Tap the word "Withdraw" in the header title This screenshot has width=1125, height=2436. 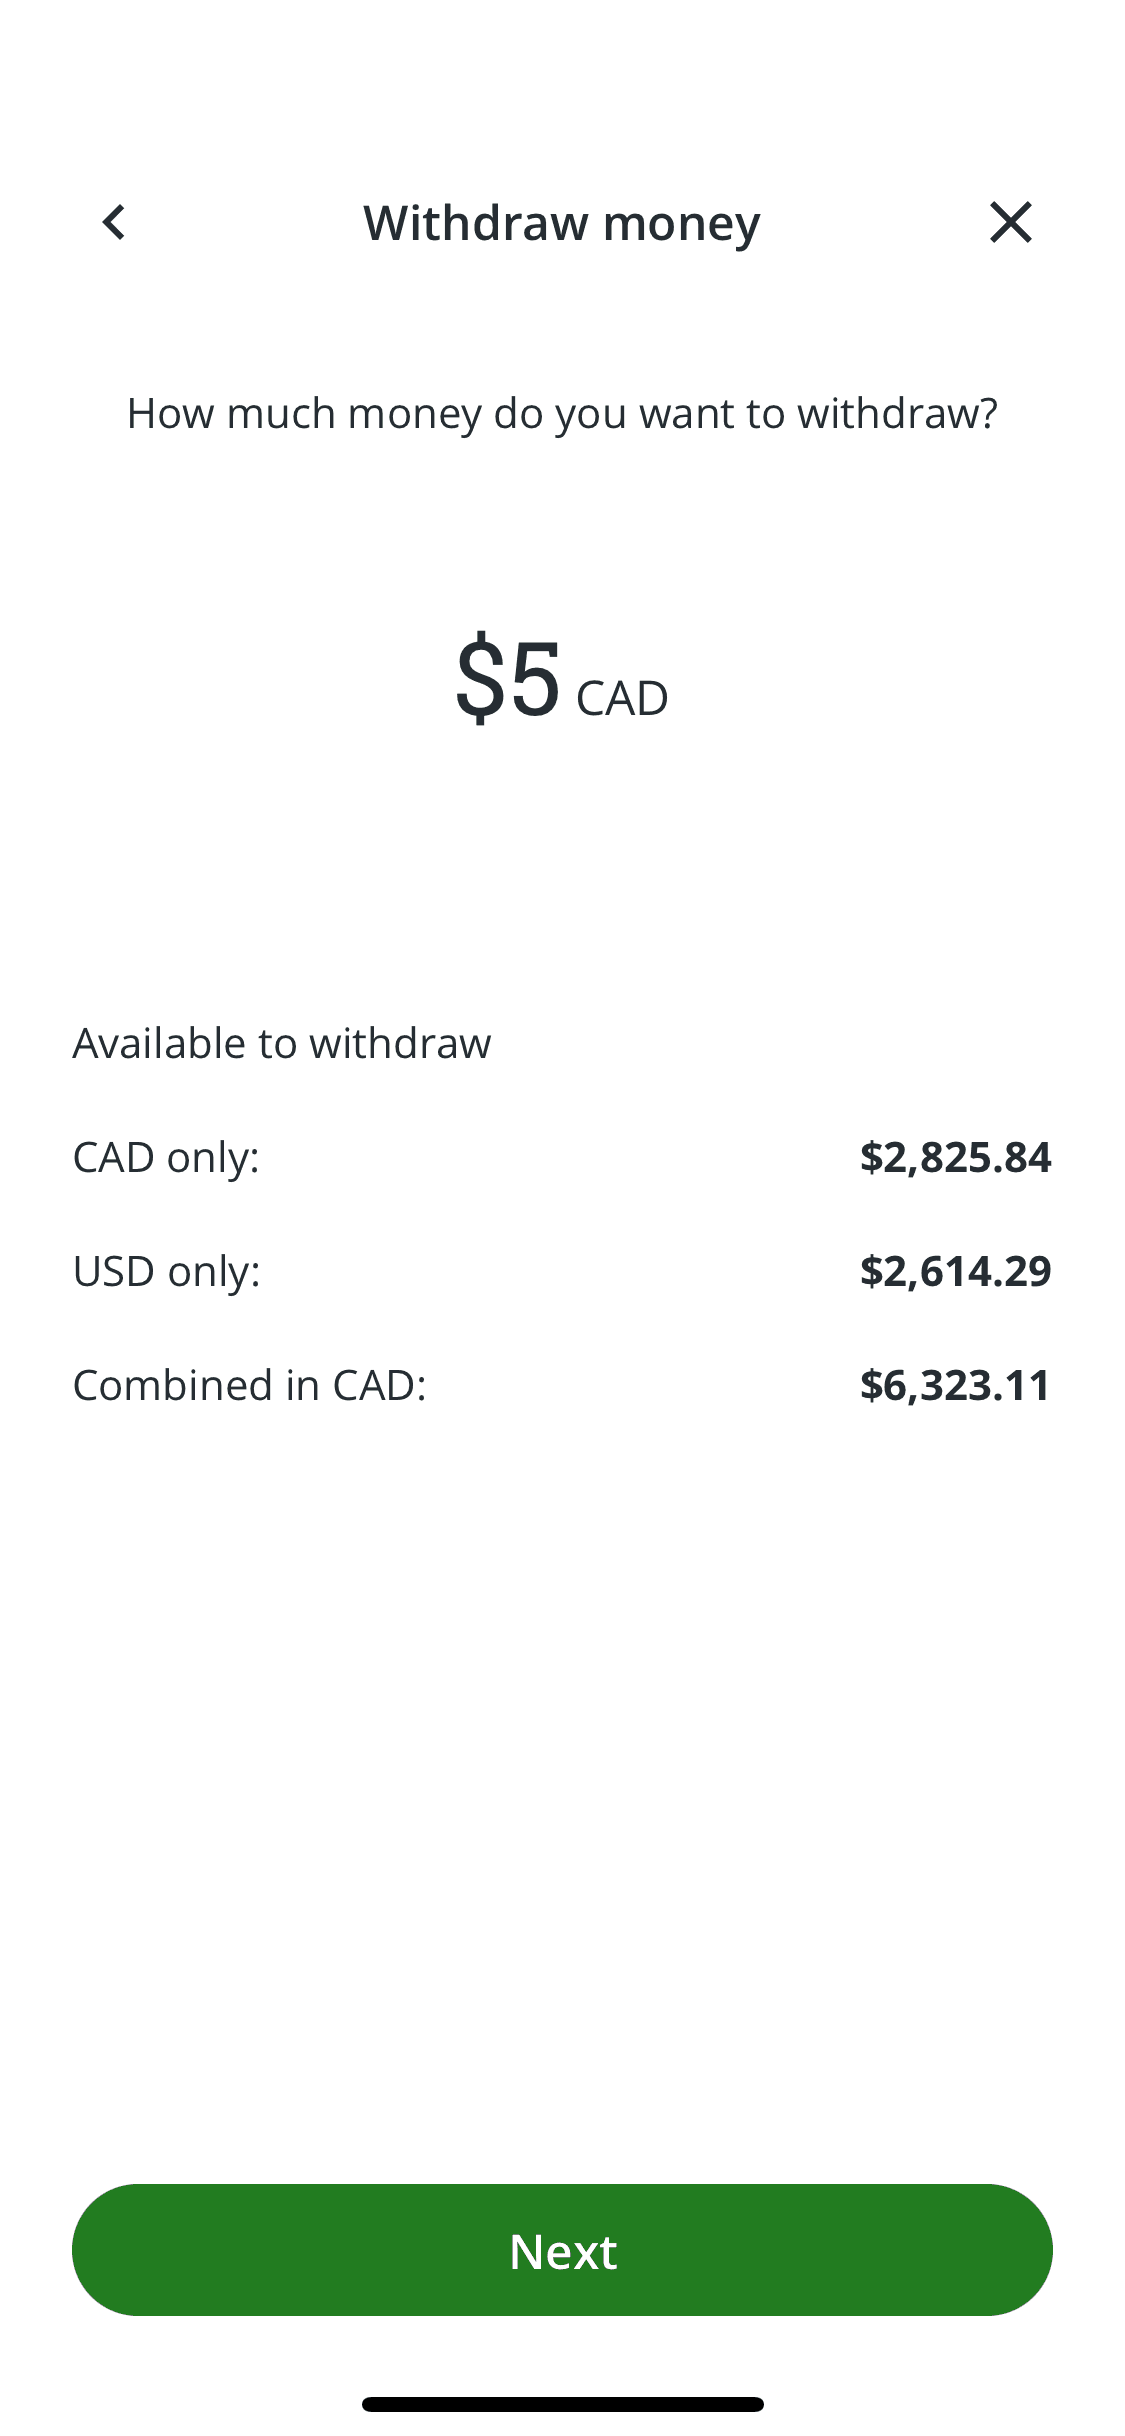(476, 222)
